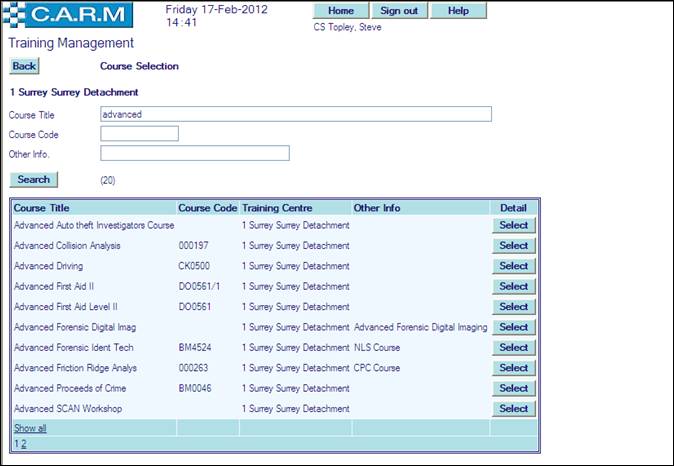674x466 pixels.
Task: Select Advanced Forensic Digital Imag course
Action: point(513,327)
